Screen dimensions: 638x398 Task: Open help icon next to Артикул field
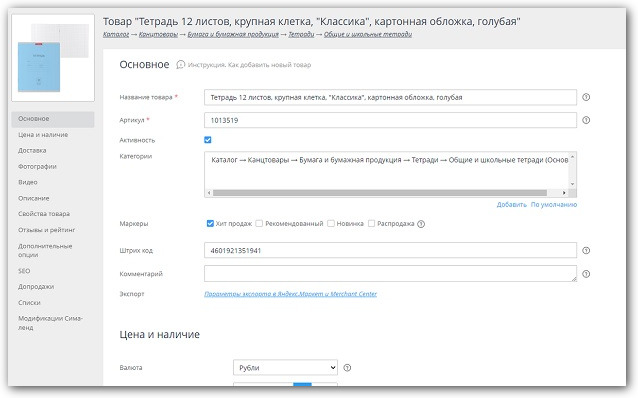coord(586,120)
